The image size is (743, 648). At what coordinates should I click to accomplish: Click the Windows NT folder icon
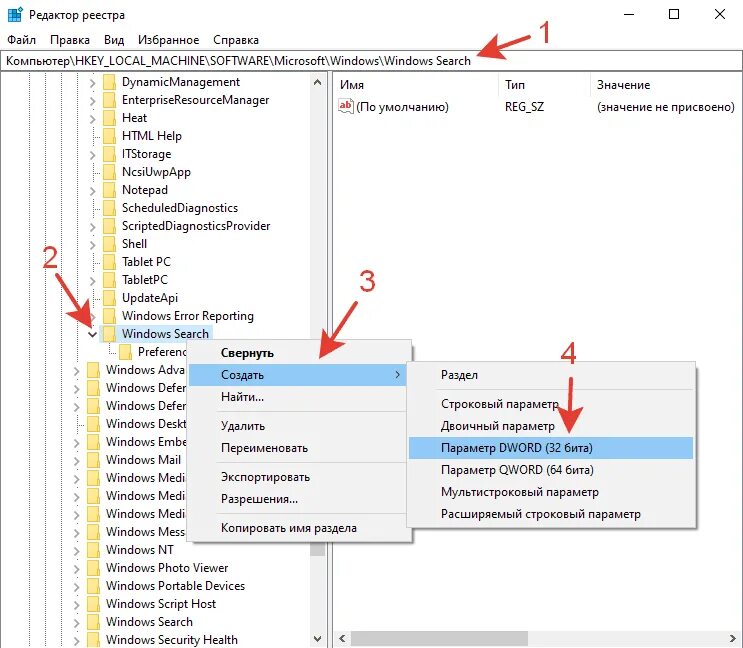(93, 550)
